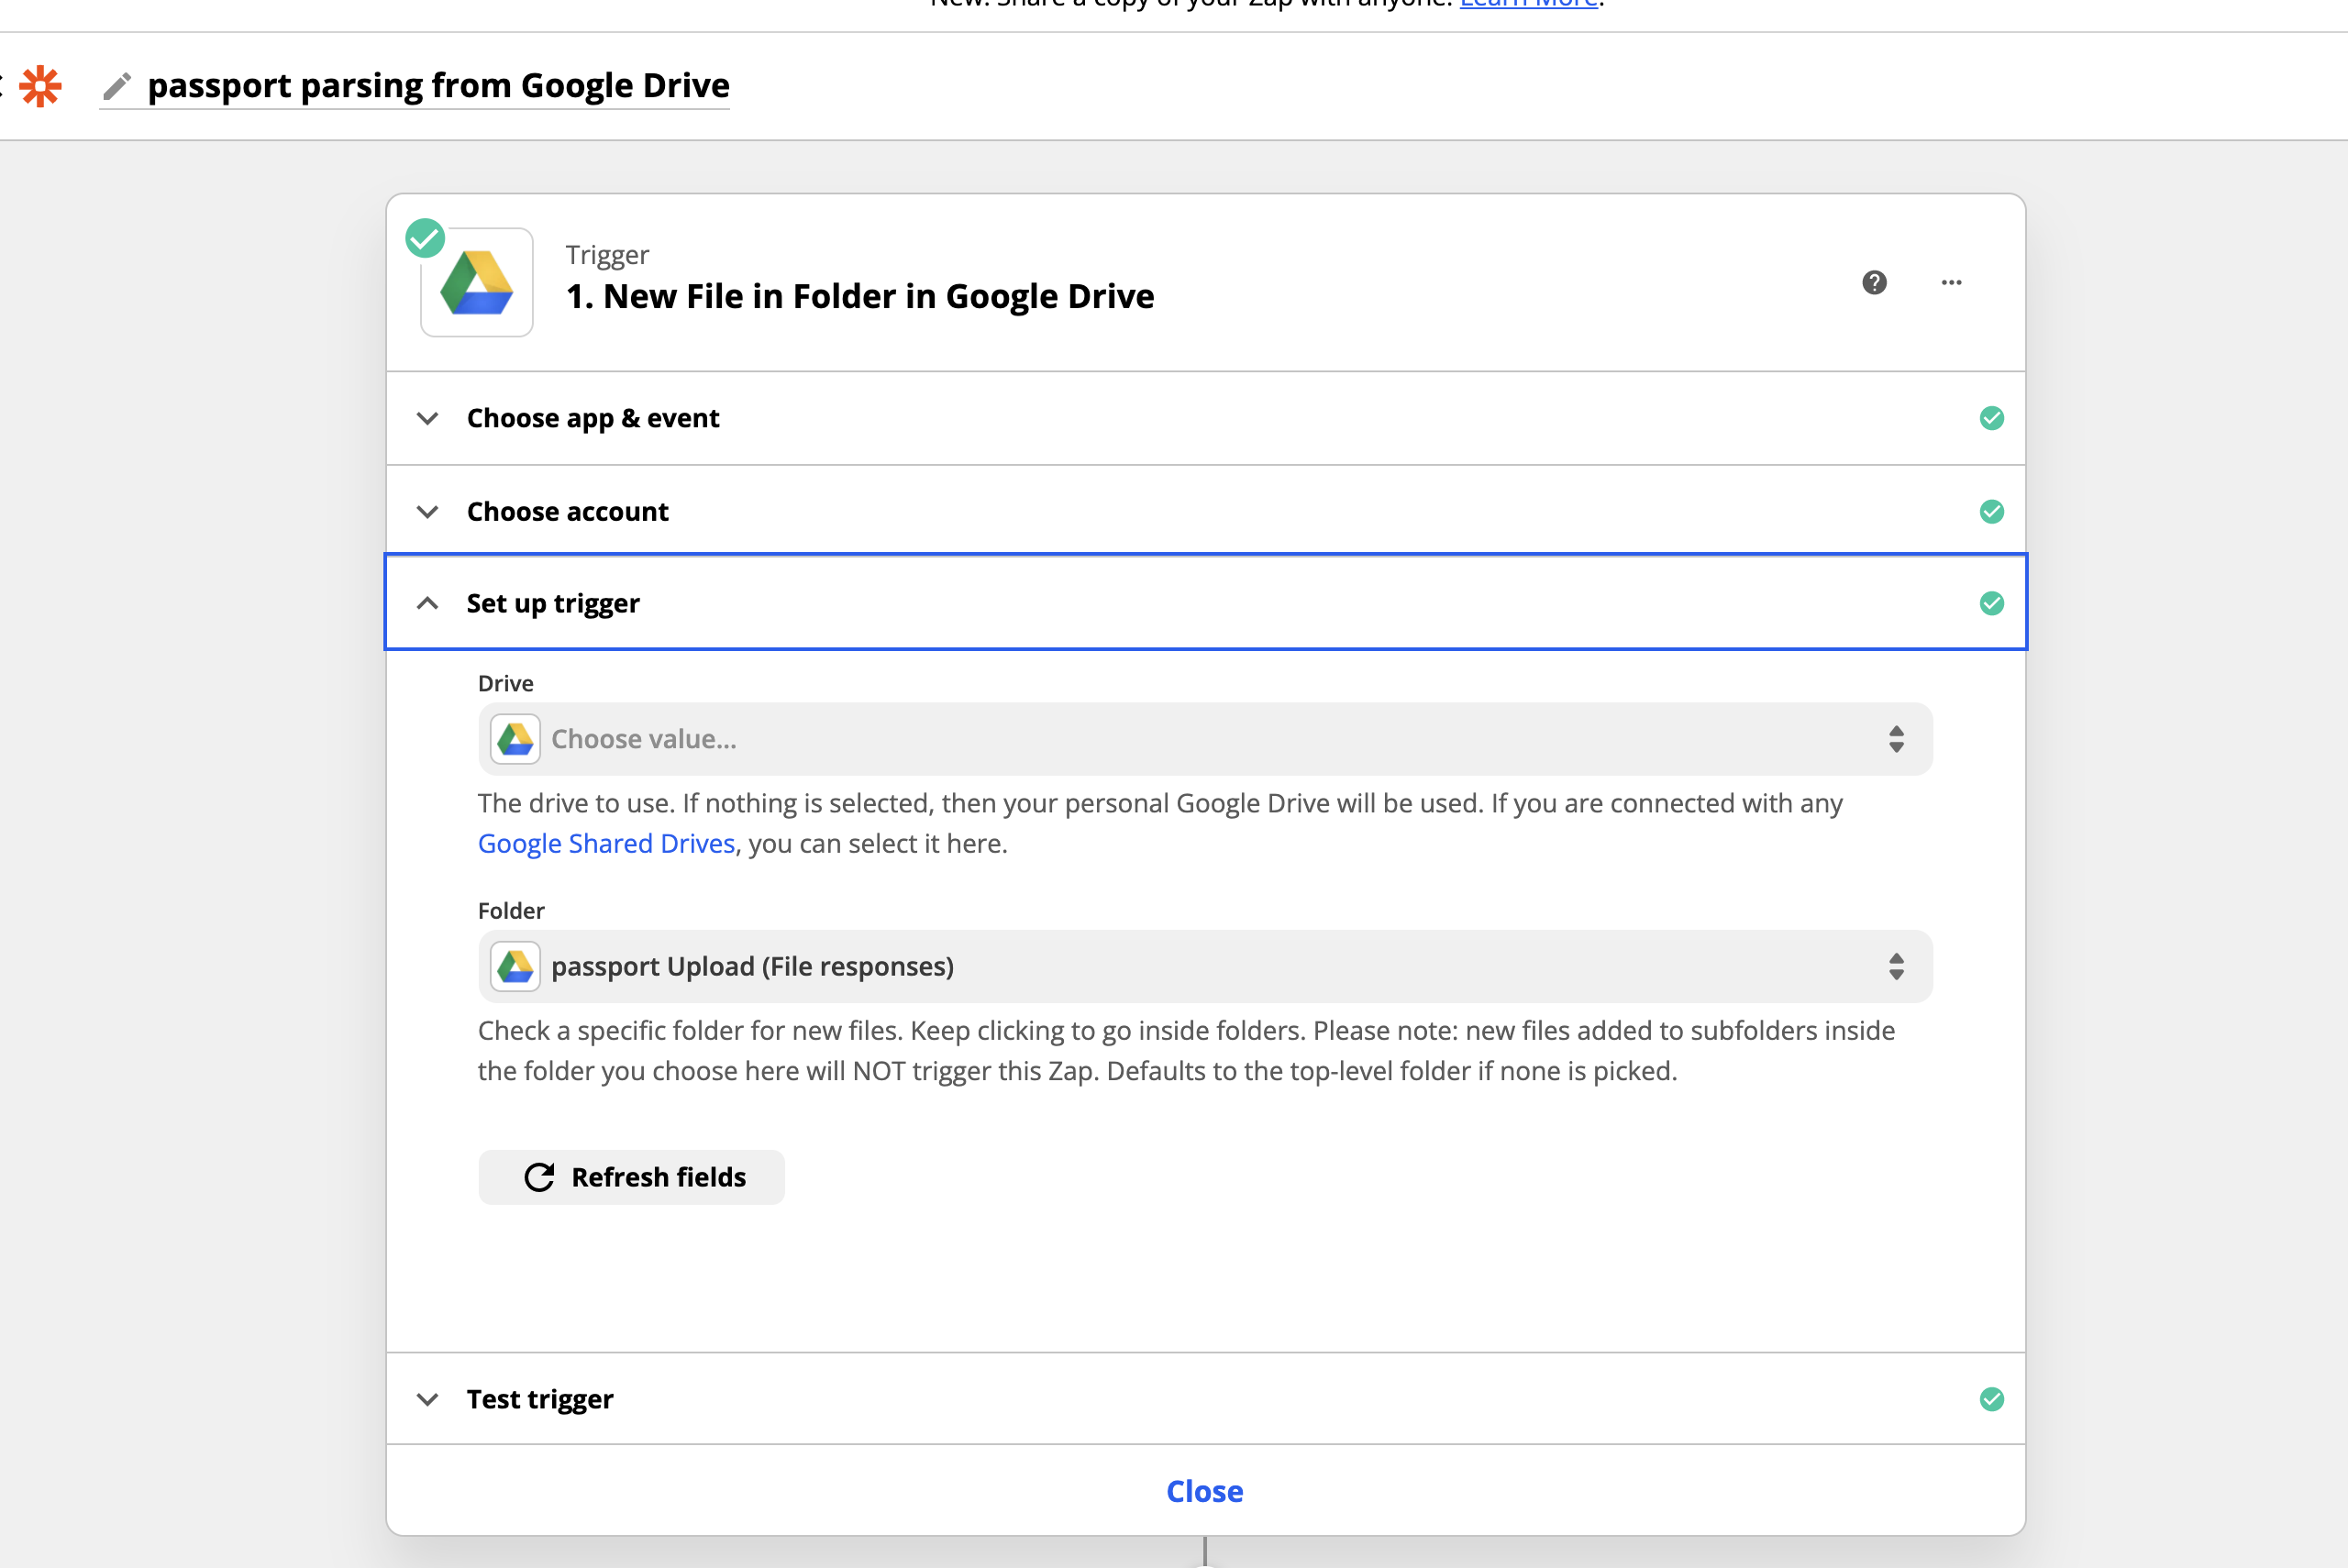Click the pencil edit icon beside Zap title
2348x1568 pixels.
click(x=117, y=87)
